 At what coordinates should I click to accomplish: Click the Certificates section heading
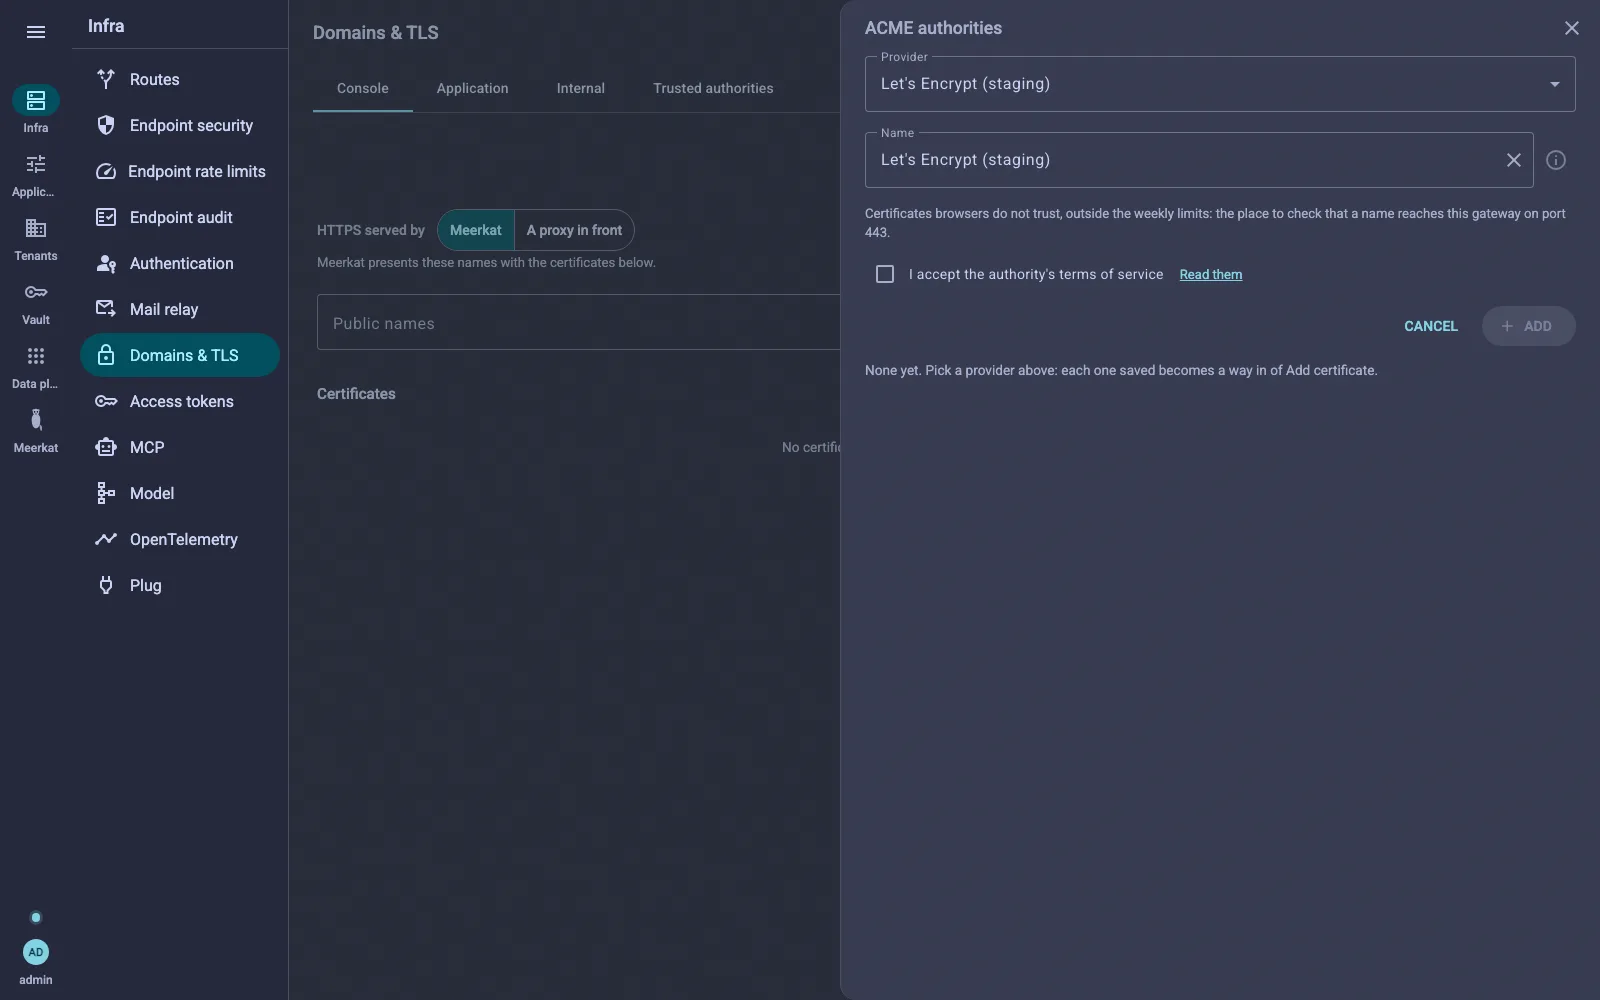point(356,394)
